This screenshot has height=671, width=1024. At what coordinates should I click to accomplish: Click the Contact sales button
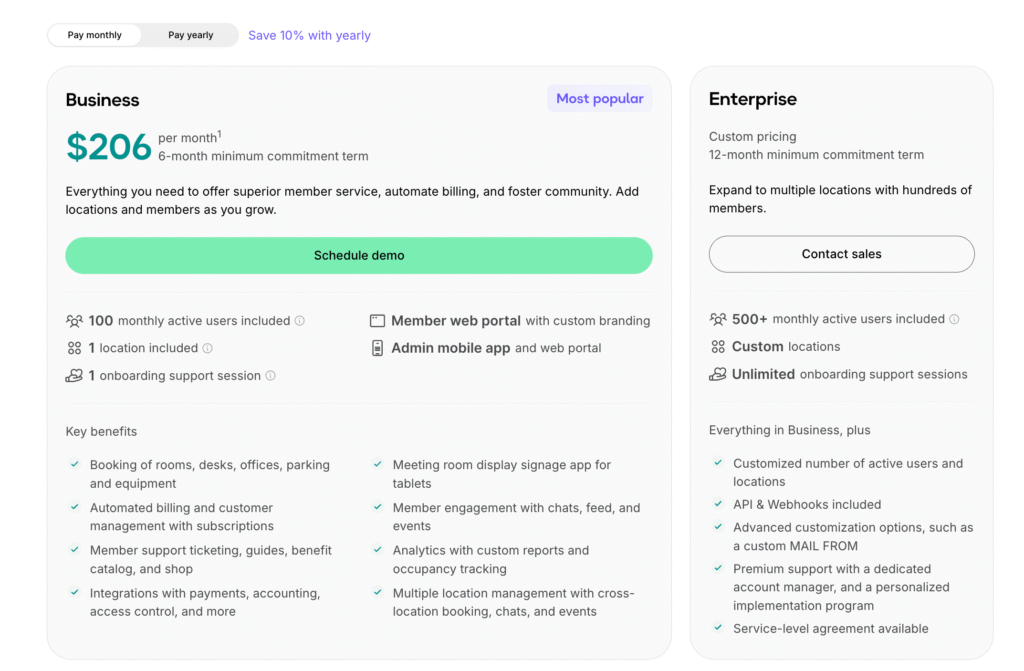(x=841, y=254)
